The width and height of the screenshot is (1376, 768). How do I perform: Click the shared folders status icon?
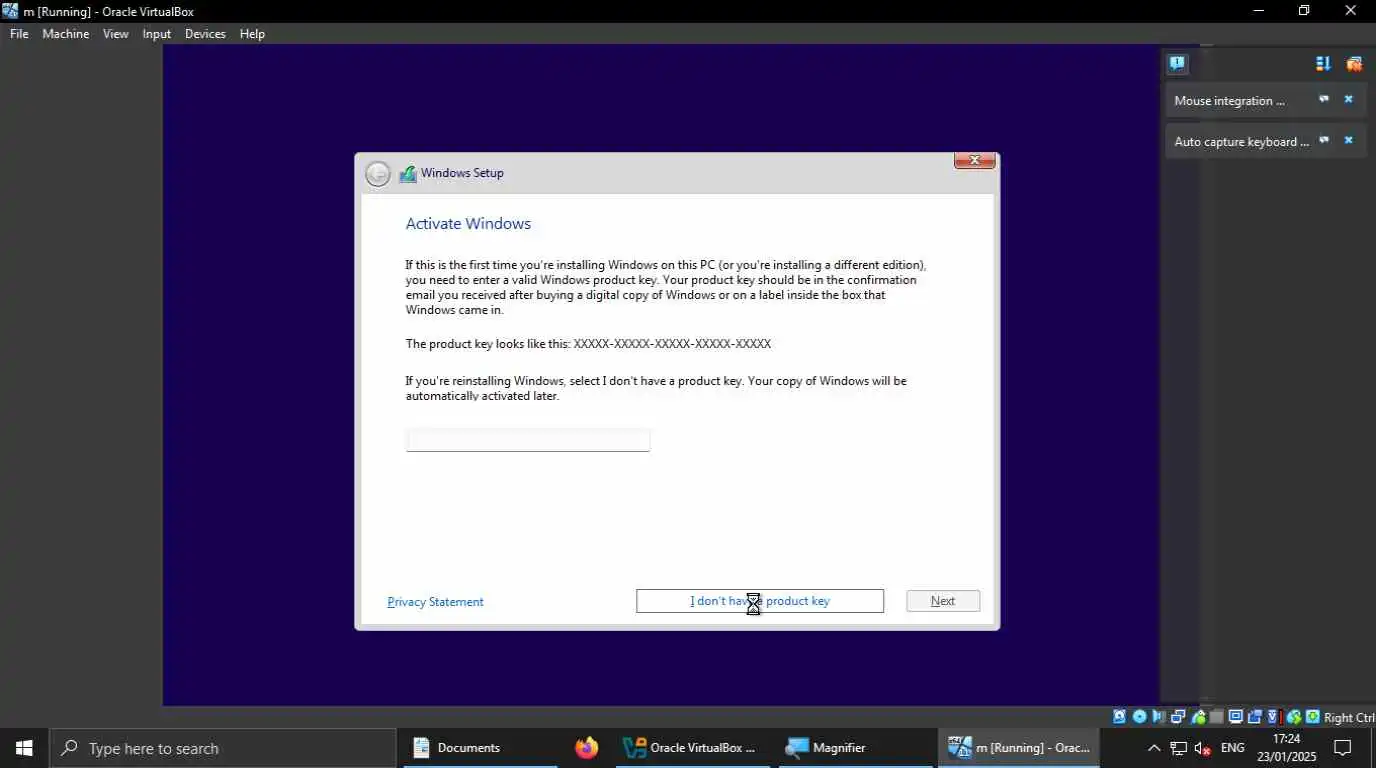tap(1216, 717)
